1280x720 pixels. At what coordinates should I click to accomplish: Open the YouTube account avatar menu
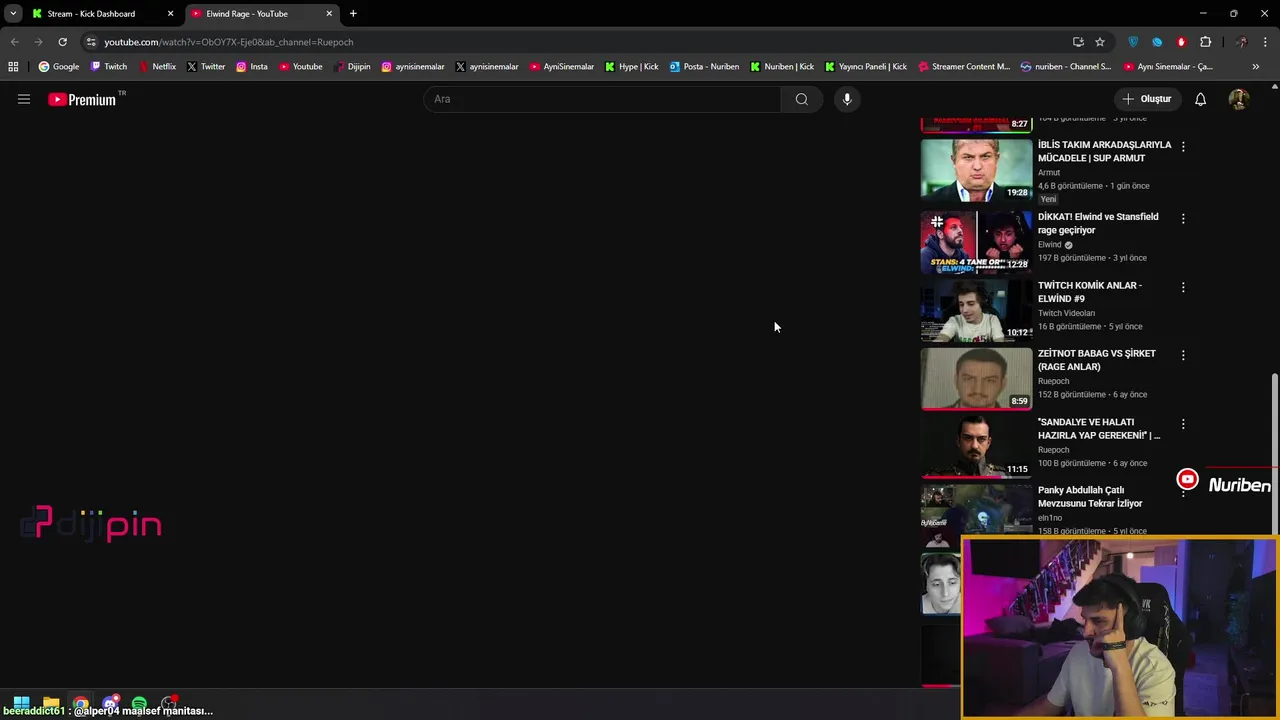click(1238, 99)
